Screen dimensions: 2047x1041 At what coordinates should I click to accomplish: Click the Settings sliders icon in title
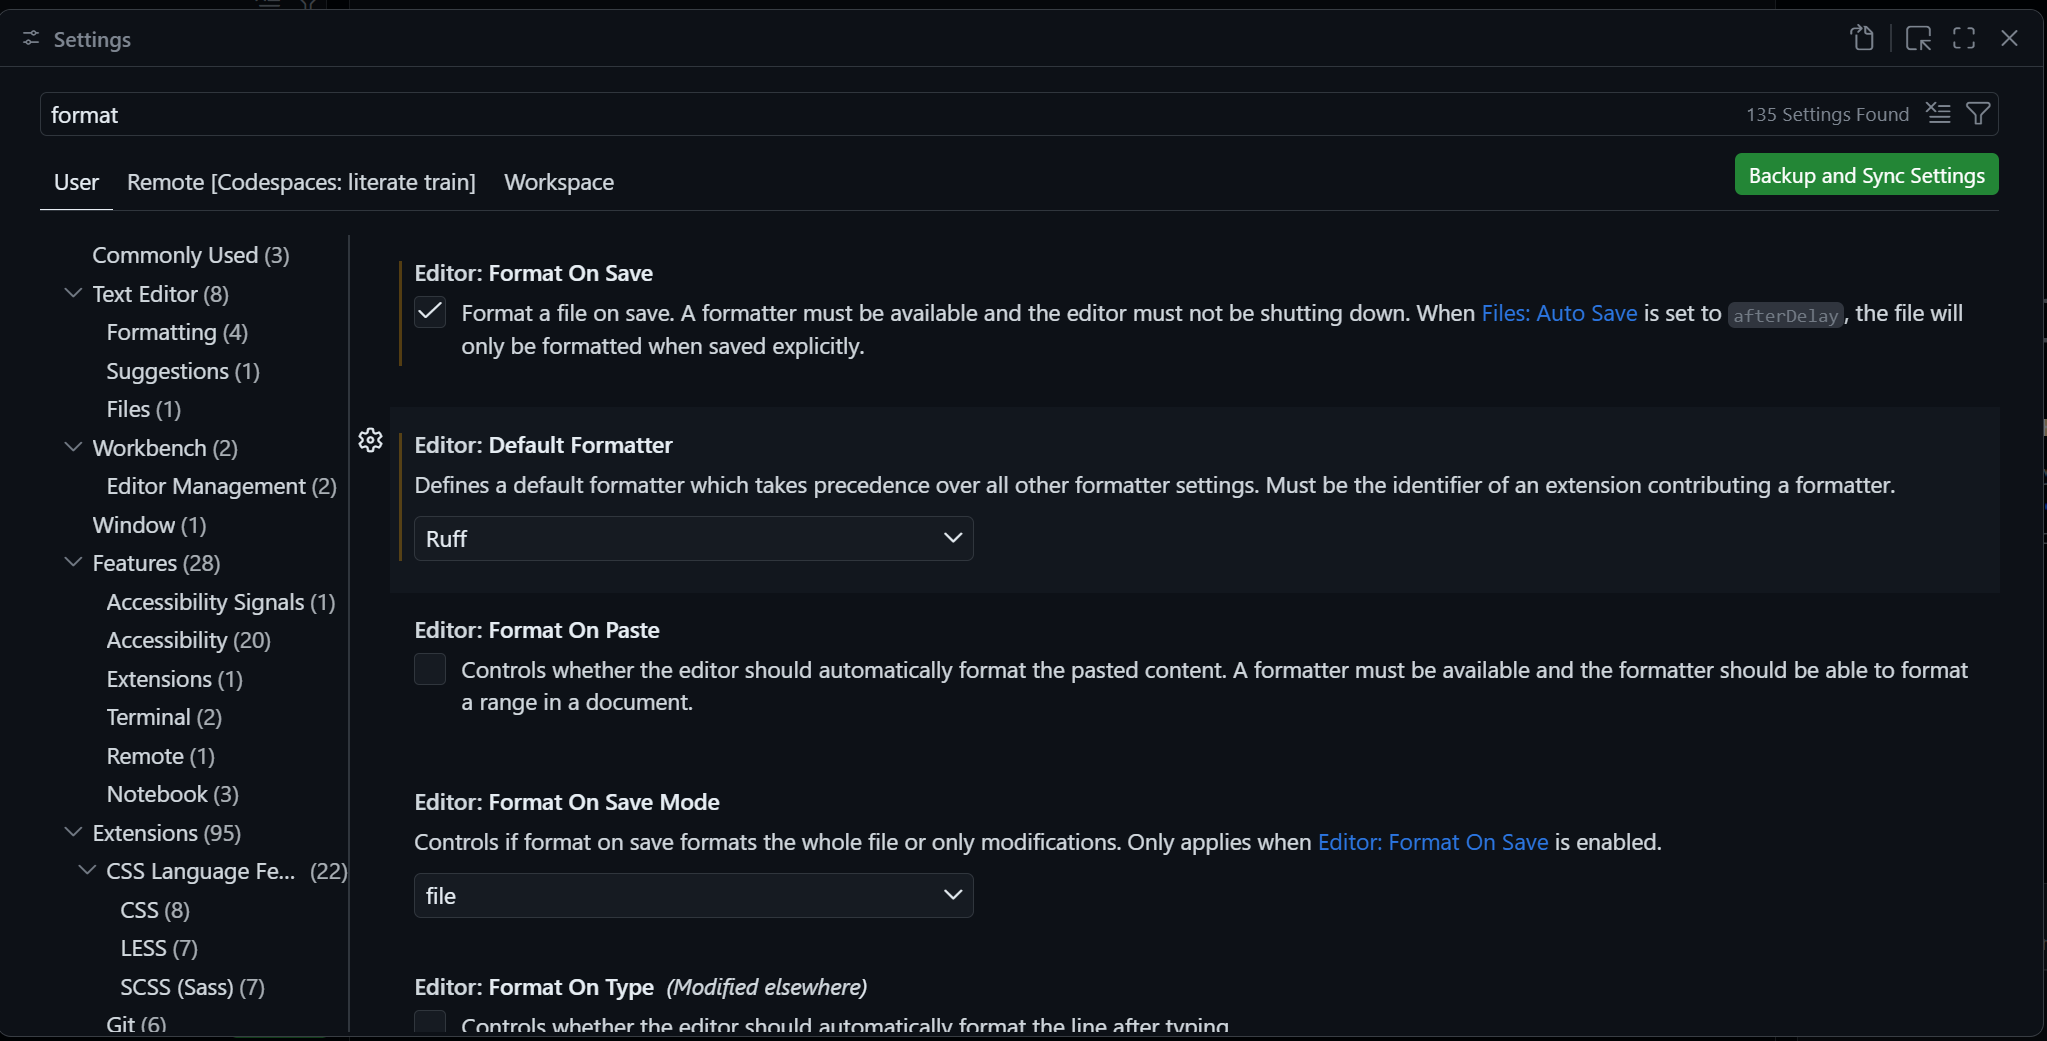coord(31,38)
